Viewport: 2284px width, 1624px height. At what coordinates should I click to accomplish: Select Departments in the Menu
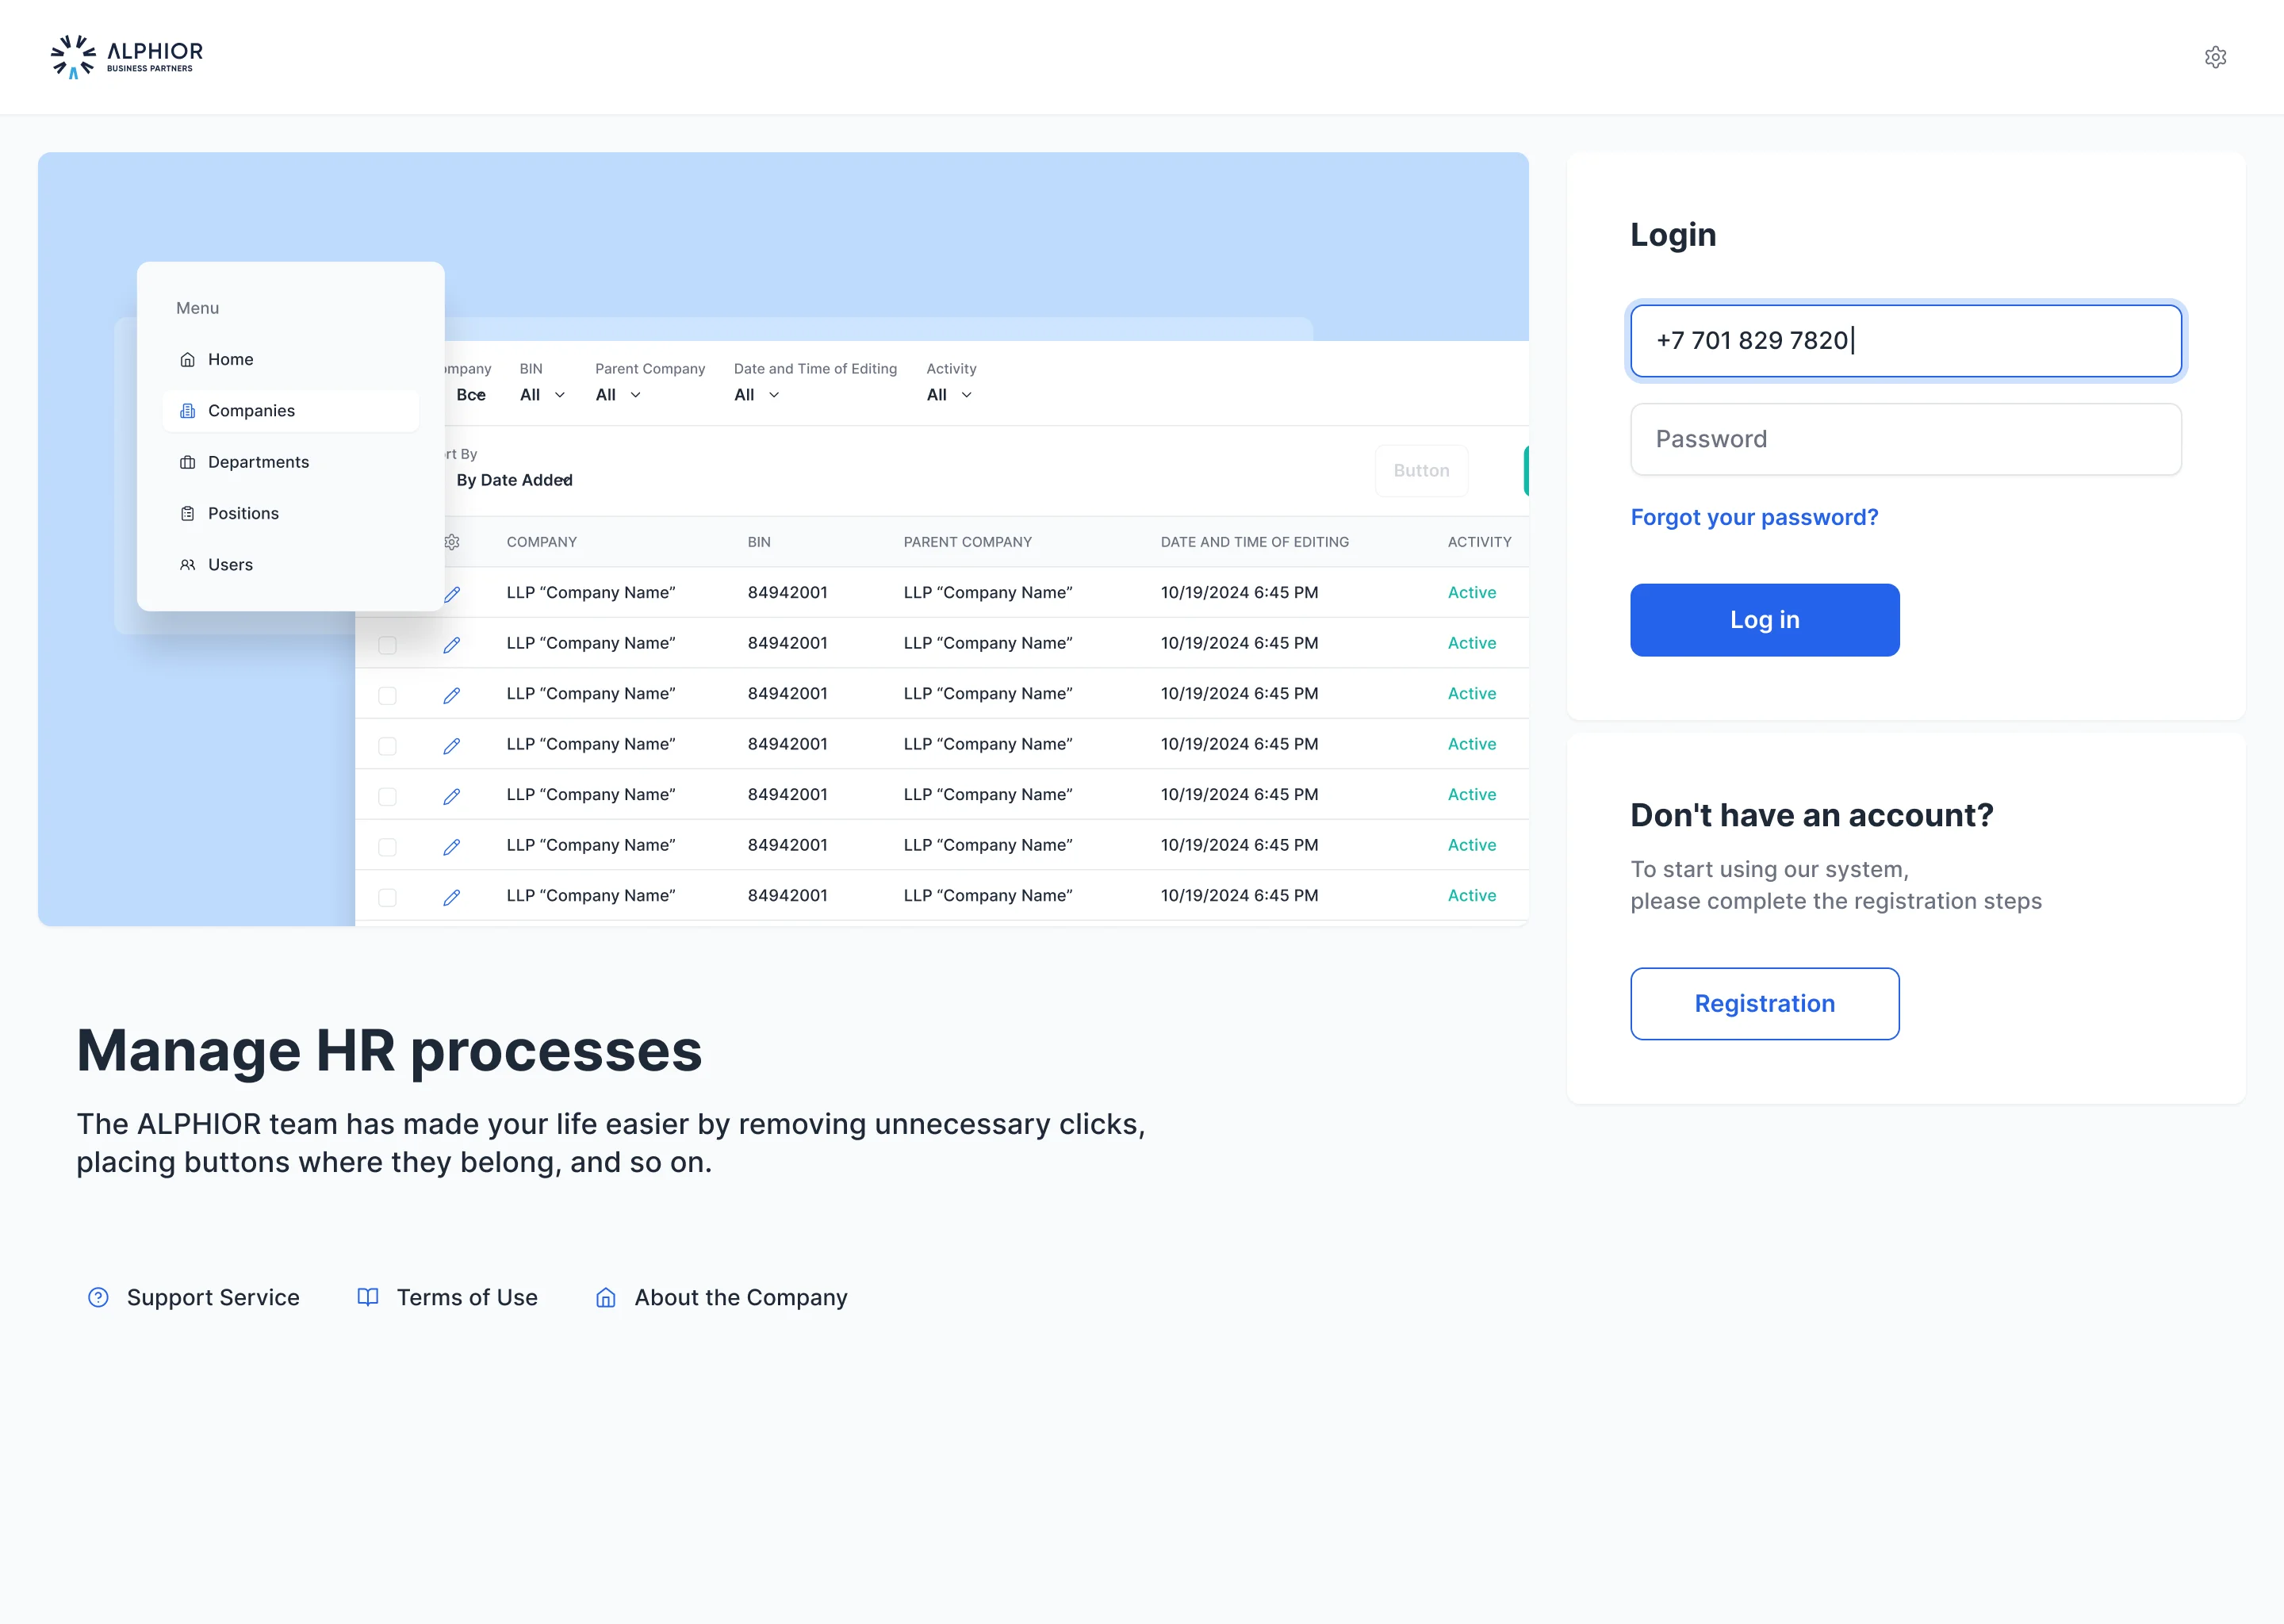coord(290,462)
